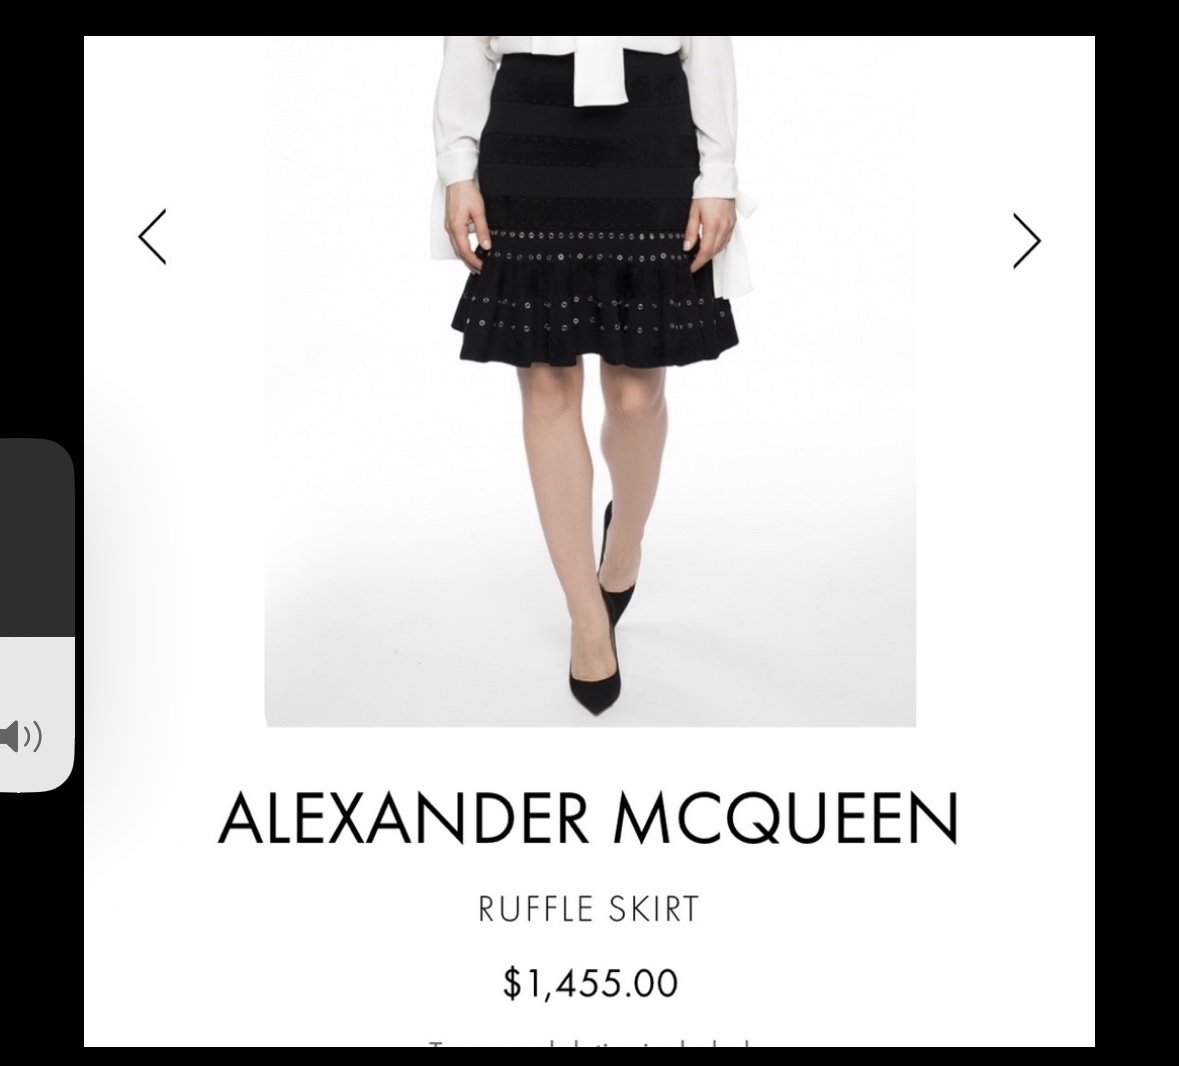The image size is (1179, 1066).
Task: Select the Ruffle Skirt product name
Action: (x=589, y=909)
